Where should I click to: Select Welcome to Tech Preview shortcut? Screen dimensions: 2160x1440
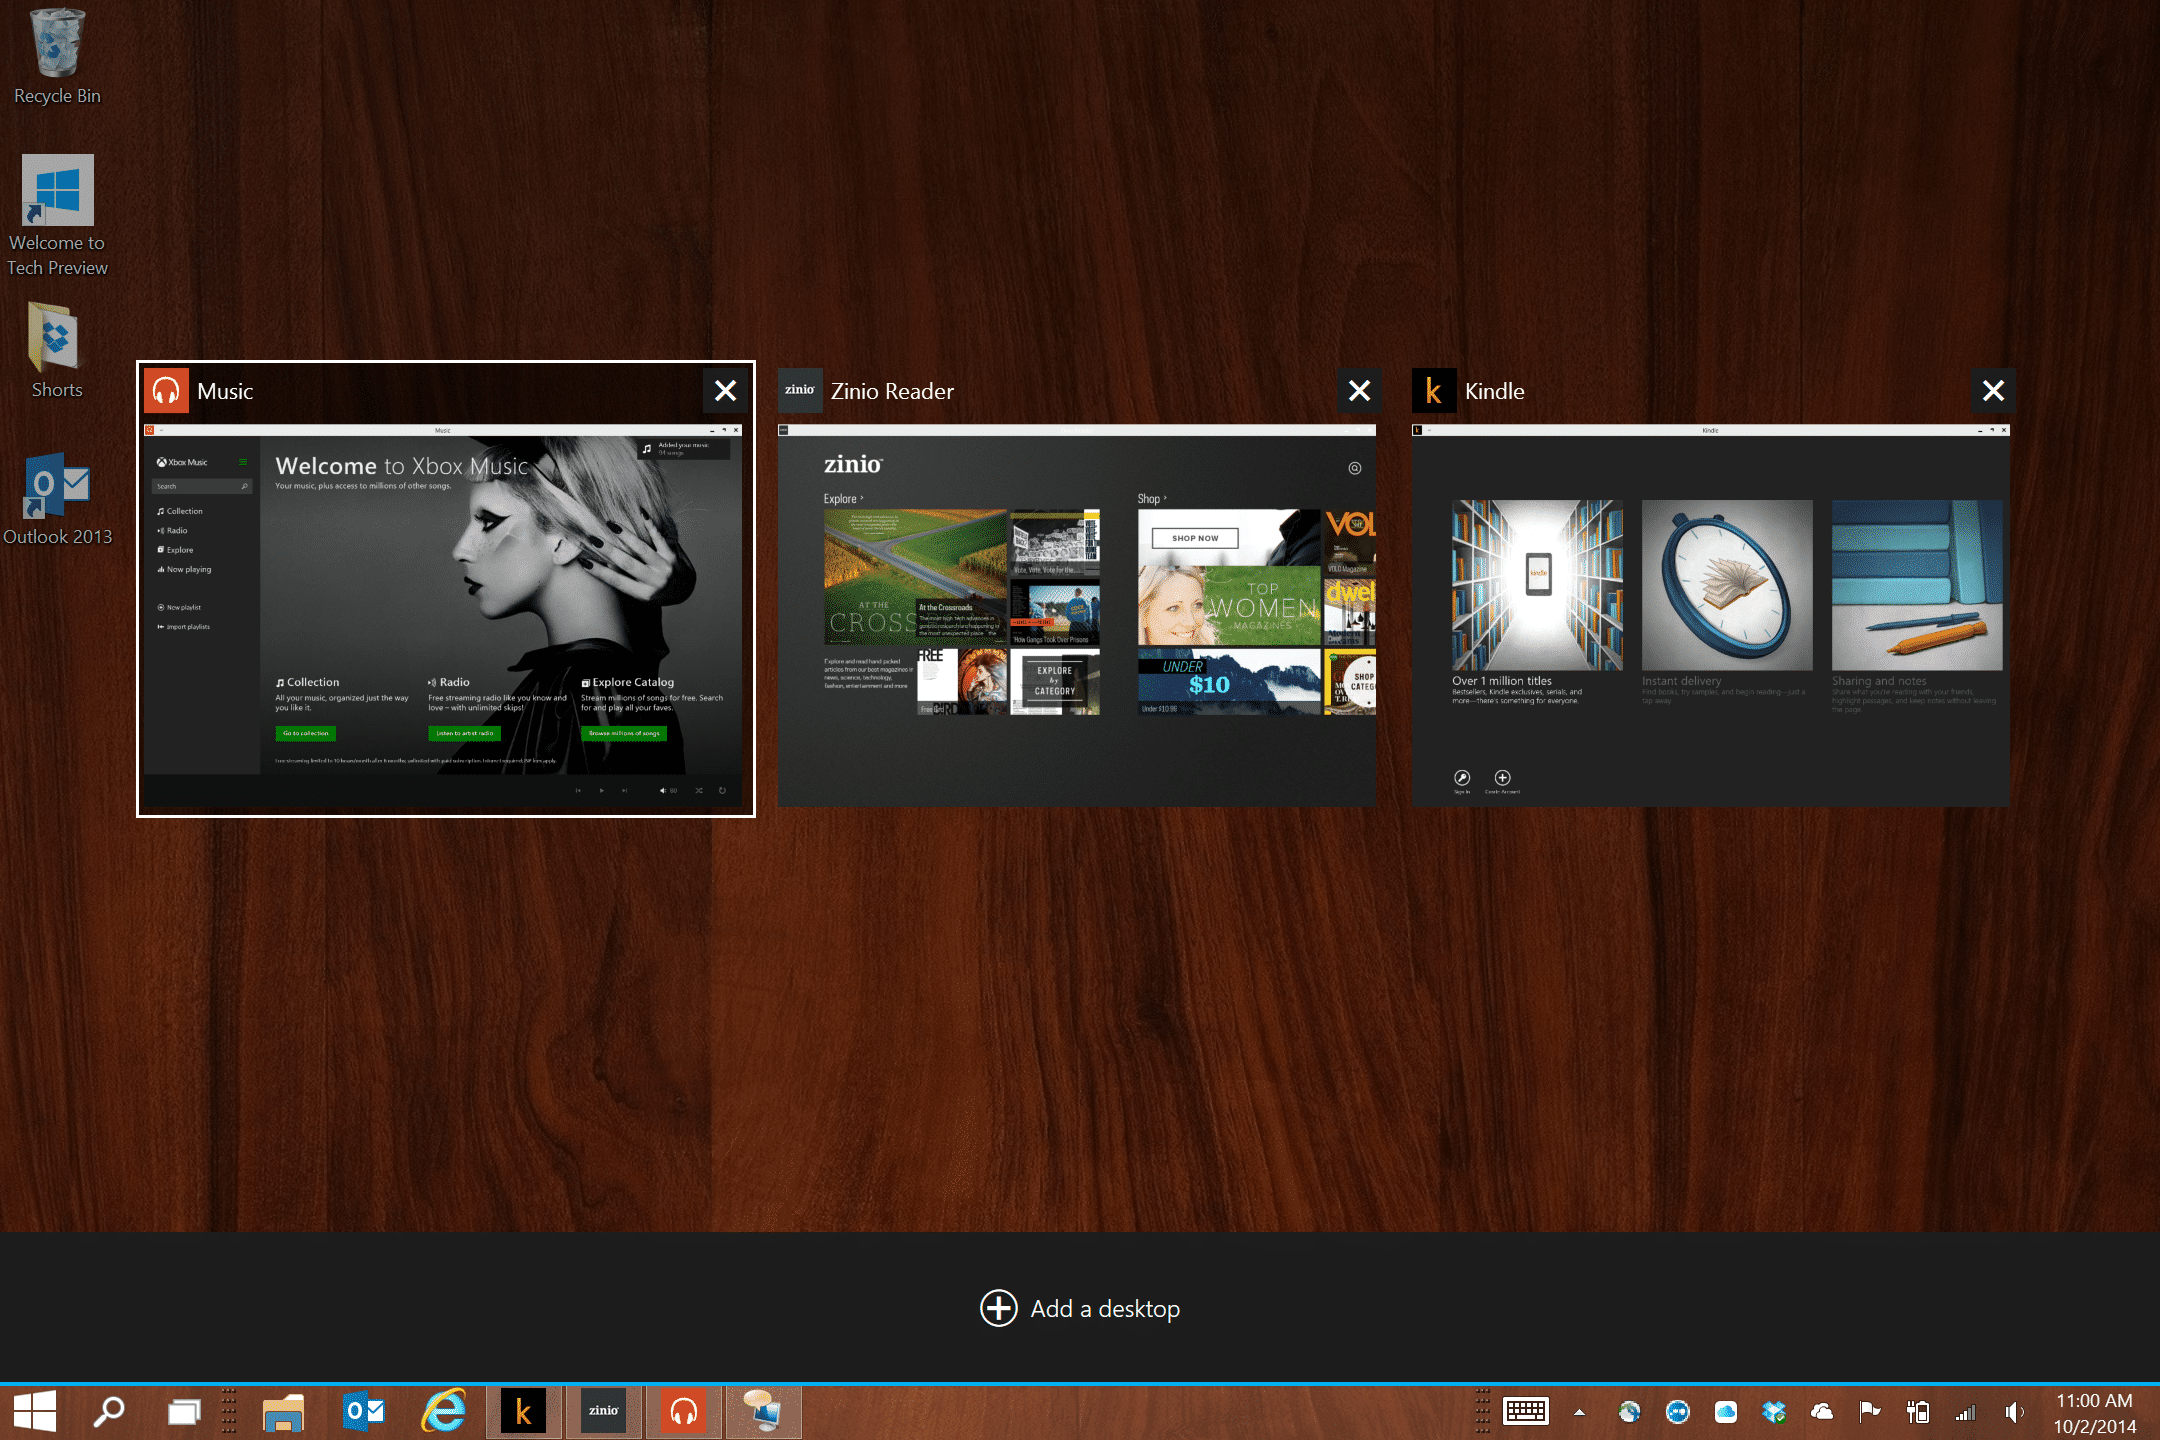pyautogui.click(x=57, y=215)
